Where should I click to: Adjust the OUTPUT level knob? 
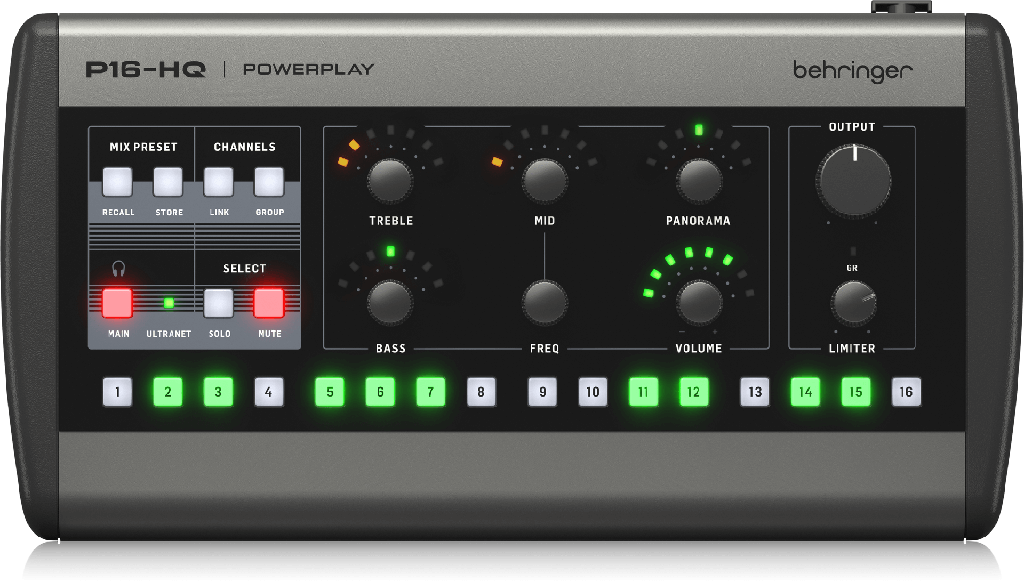855,180
